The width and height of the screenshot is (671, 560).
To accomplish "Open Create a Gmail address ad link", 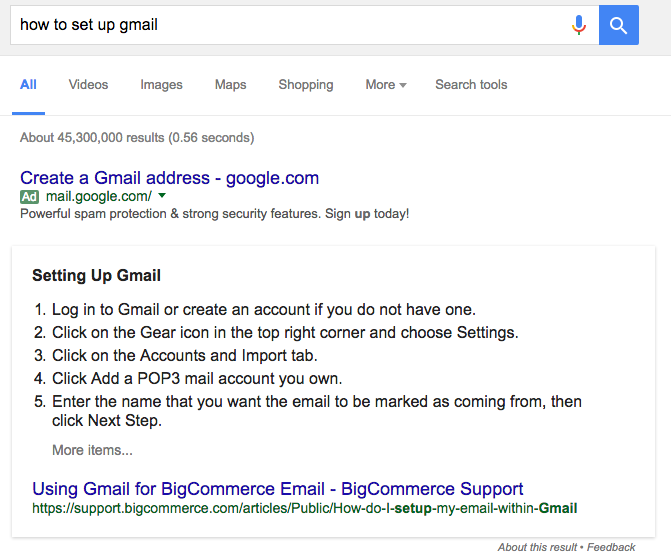I will tap(169, 178).
